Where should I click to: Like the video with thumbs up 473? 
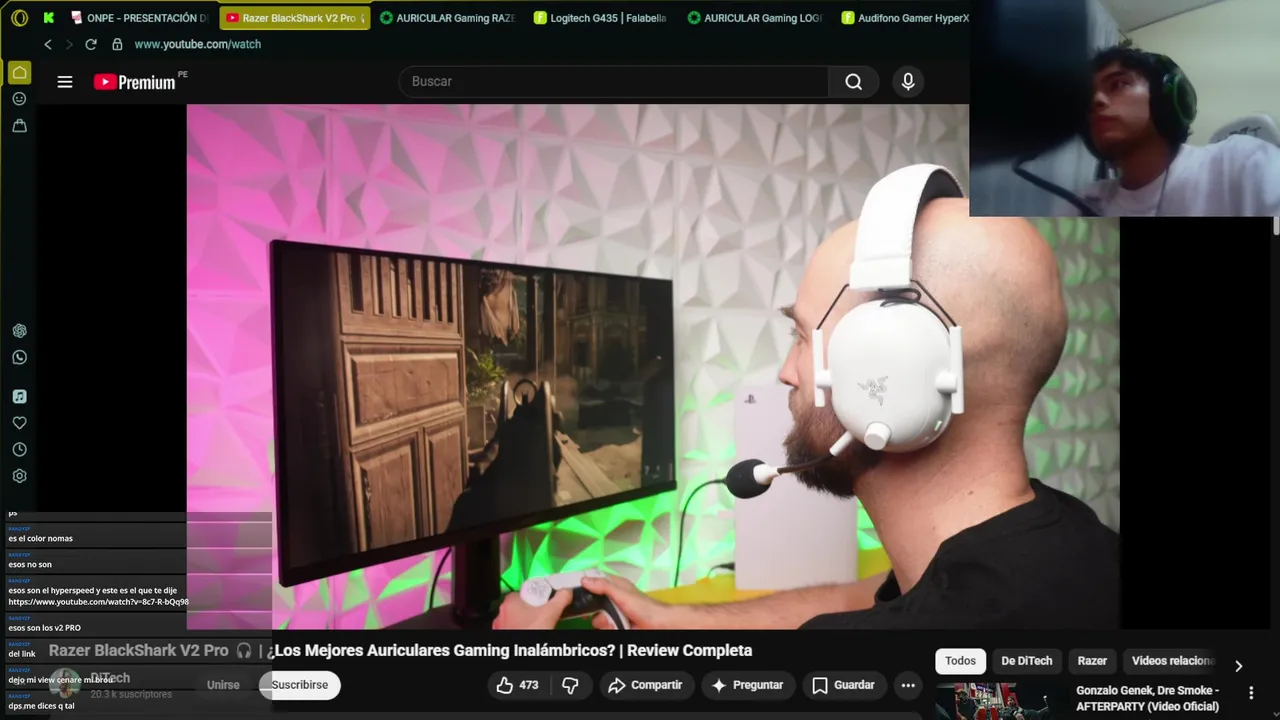pos(518,685)
